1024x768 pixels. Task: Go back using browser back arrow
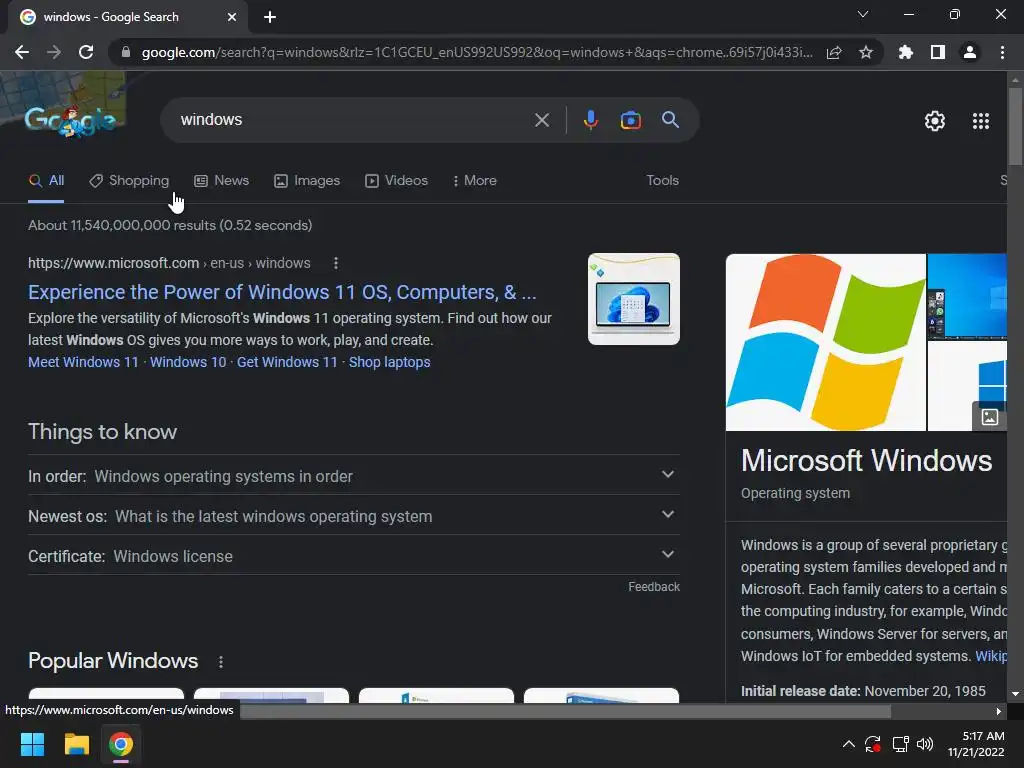[22, 52]
